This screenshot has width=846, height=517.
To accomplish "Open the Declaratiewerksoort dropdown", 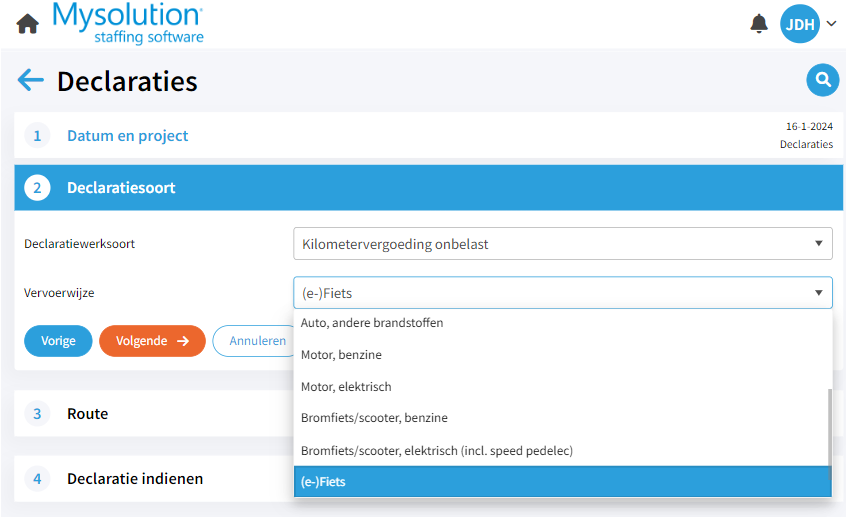I will (562, 243).
